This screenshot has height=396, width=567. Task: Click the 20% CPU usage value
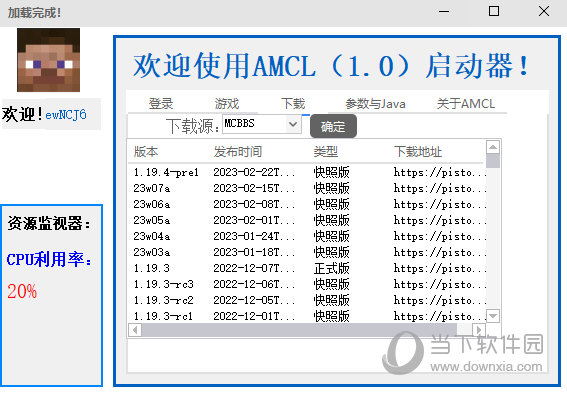(22, 291)
